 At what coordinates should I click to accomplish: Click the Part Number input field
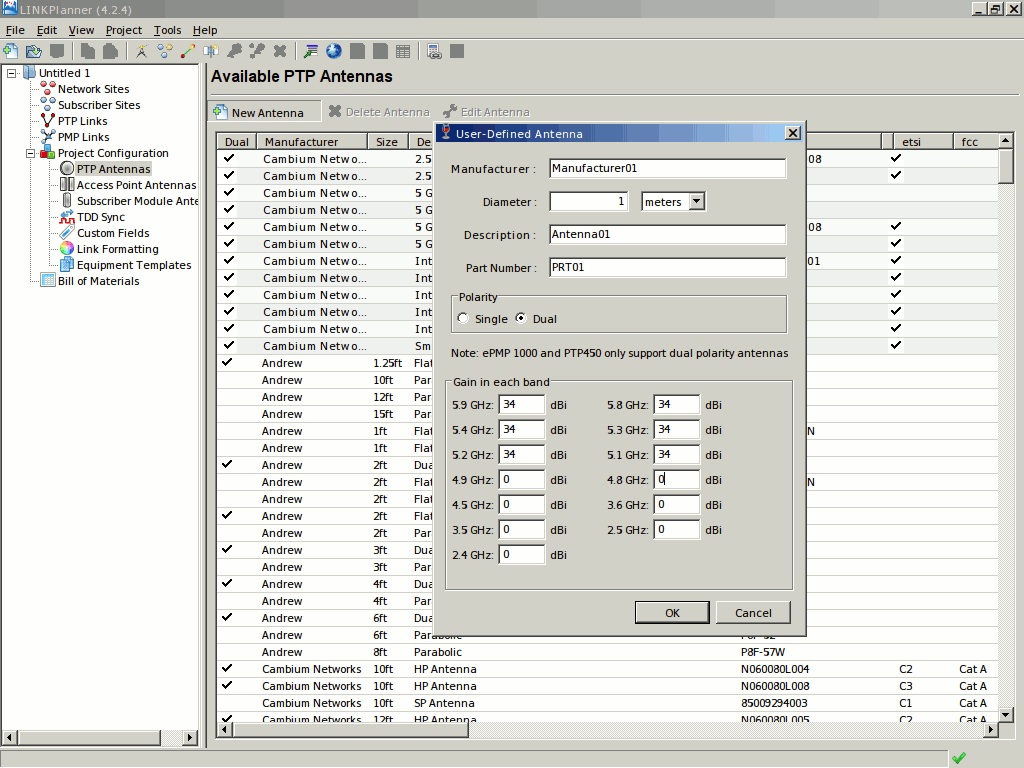[x=667, y=268]
